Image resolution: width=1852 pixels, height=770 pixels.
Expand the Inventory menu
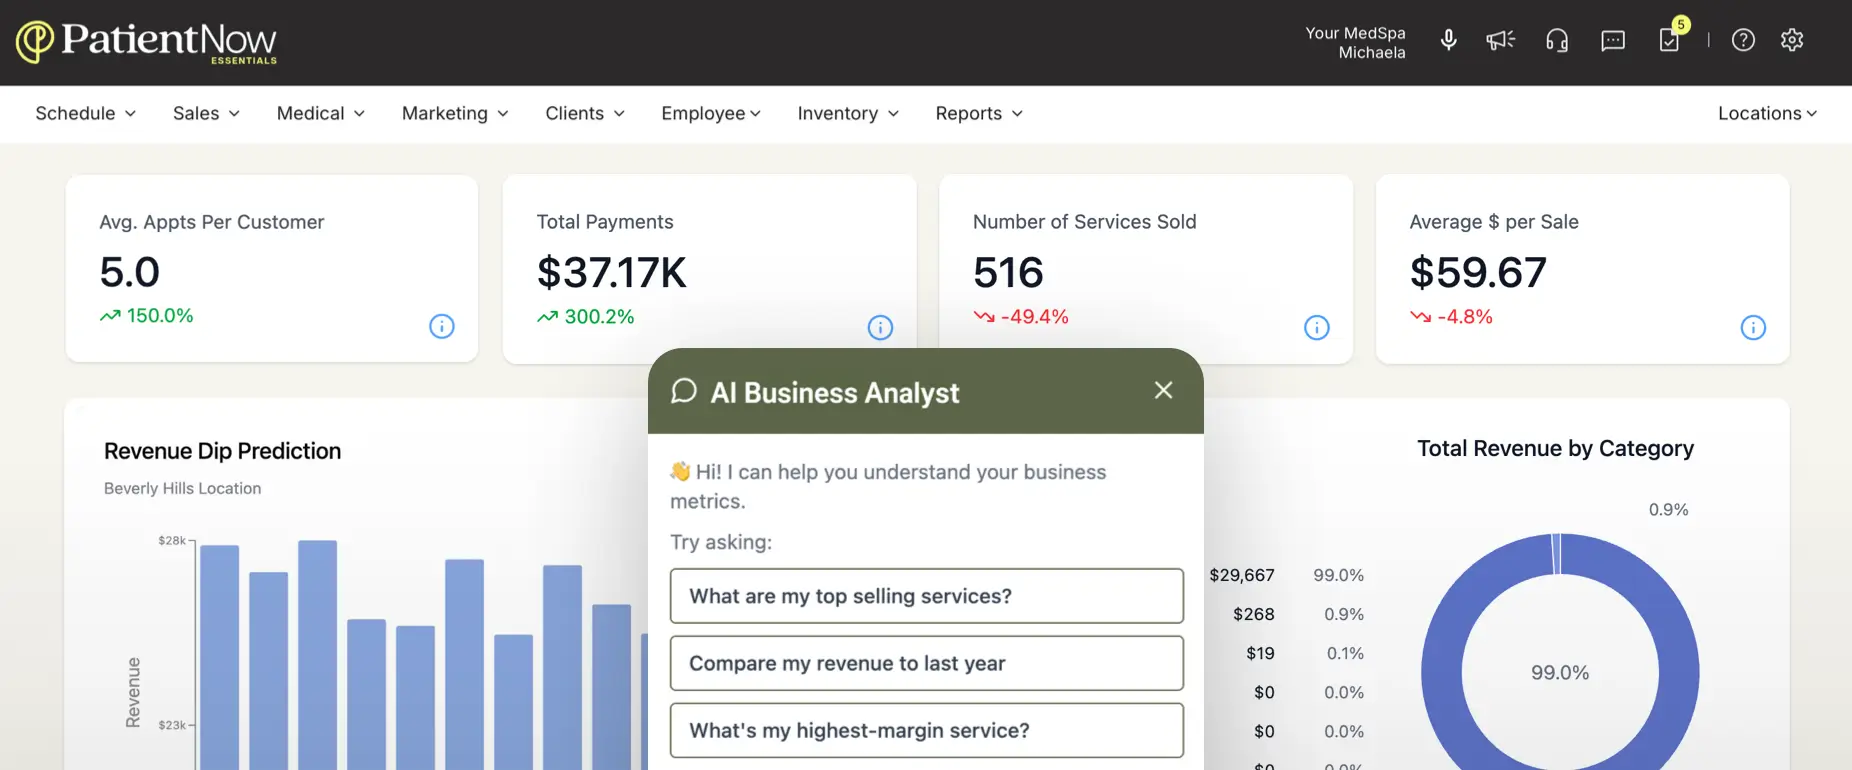(x=848, y=114)
